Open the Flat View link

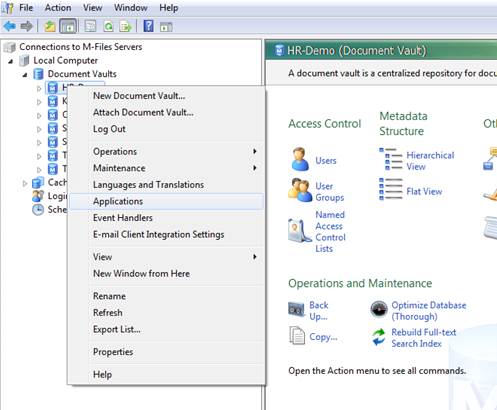[424, 191]
